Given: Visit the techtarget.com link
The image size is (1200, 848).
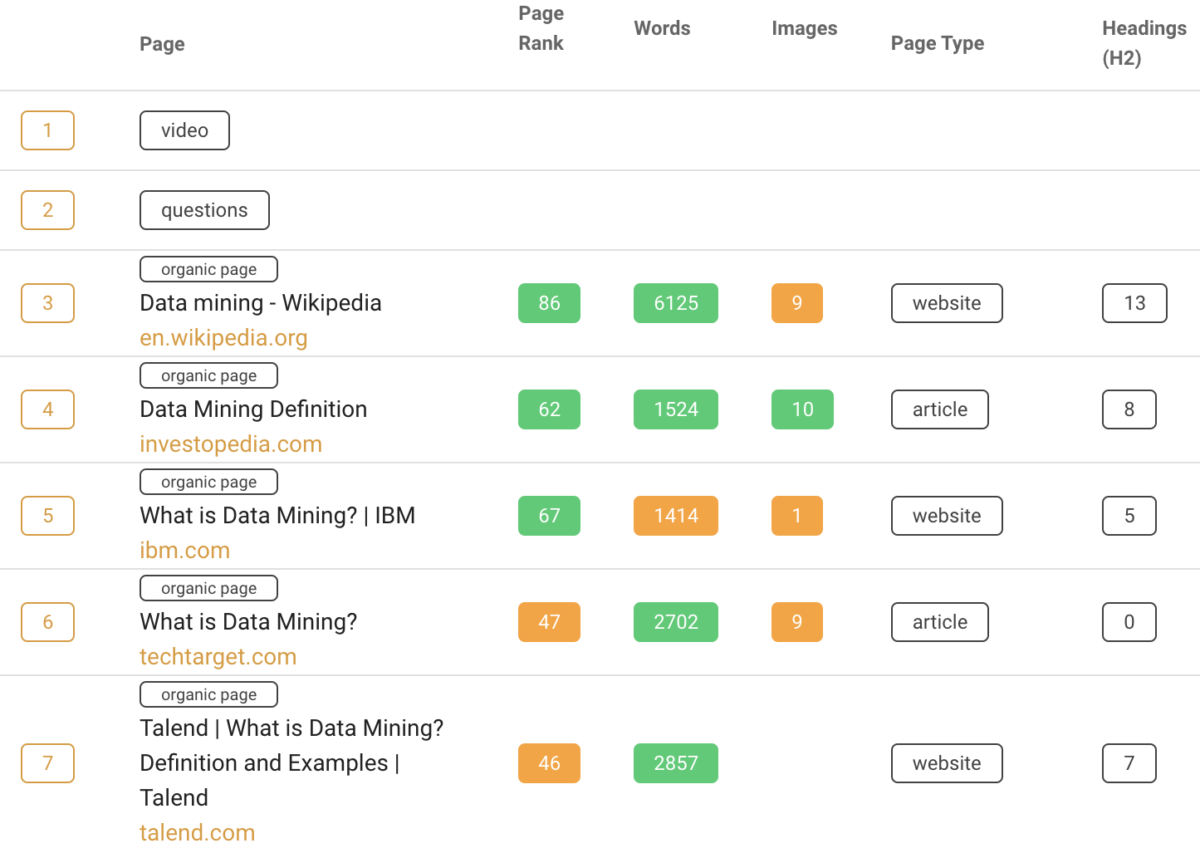Looking at the screenshot, I should click(x=218, y=657).
